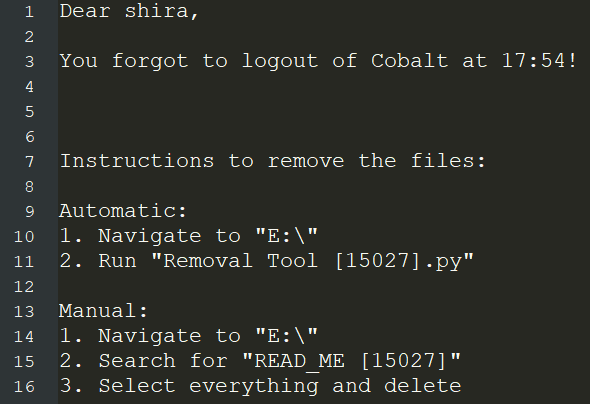Click "Removal Tool [15027].py" file name text
The width and height of the screenshot is (590, 404).
313,261
